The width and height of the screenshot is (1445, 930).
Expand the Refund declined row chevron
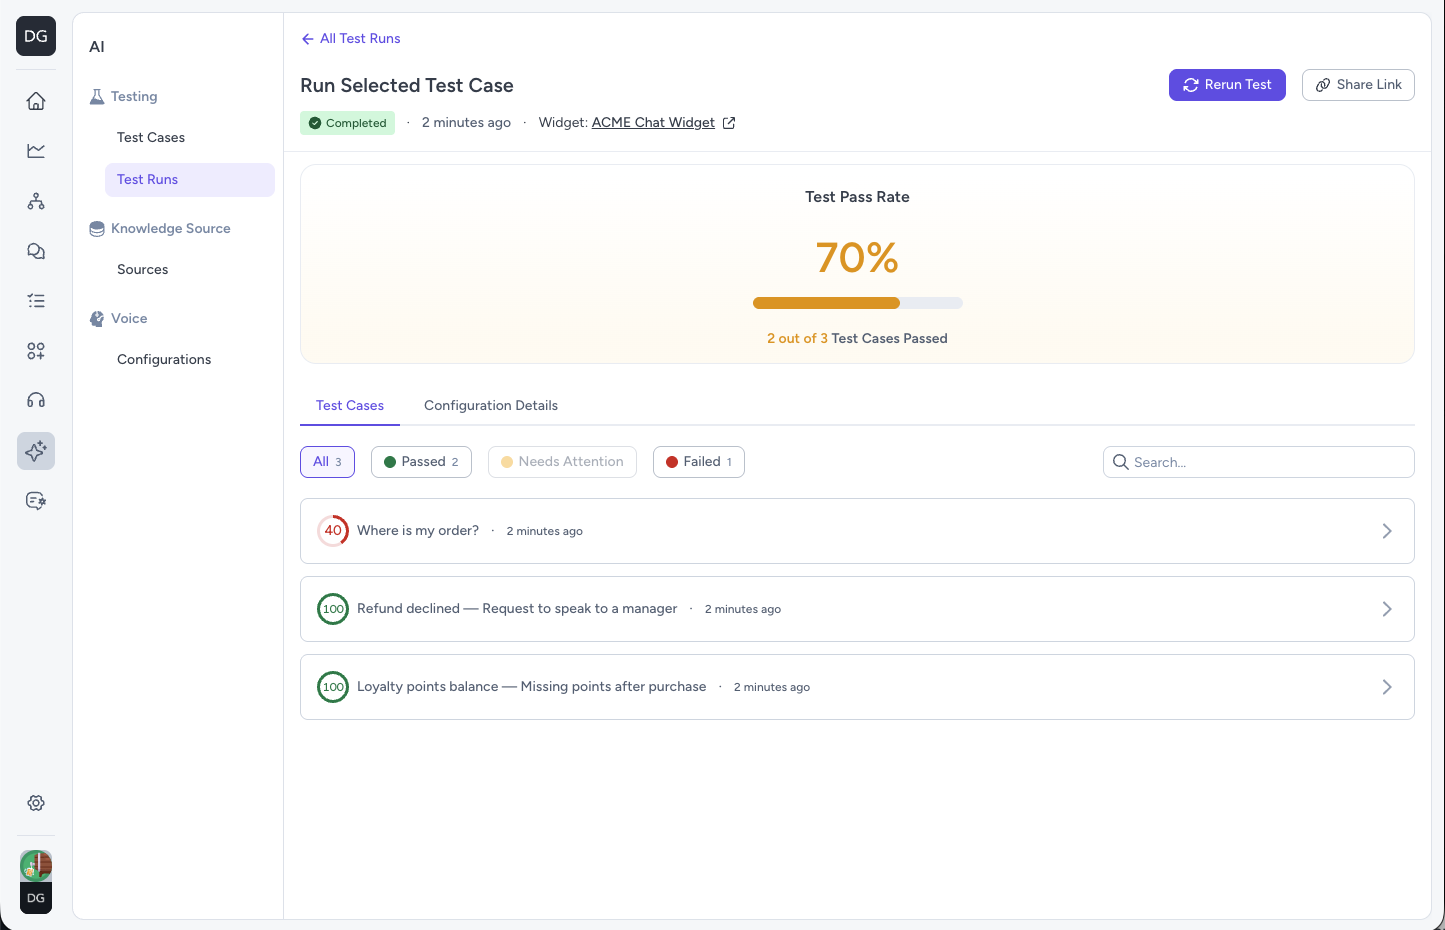pos(1387,609)
